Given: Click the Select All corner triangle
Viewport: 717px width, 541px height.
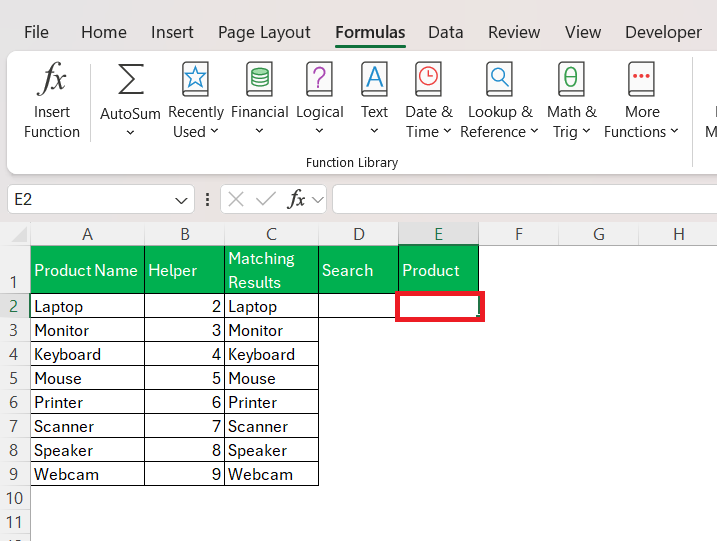Looking at the screenshot, I should (x=19, y=234).
